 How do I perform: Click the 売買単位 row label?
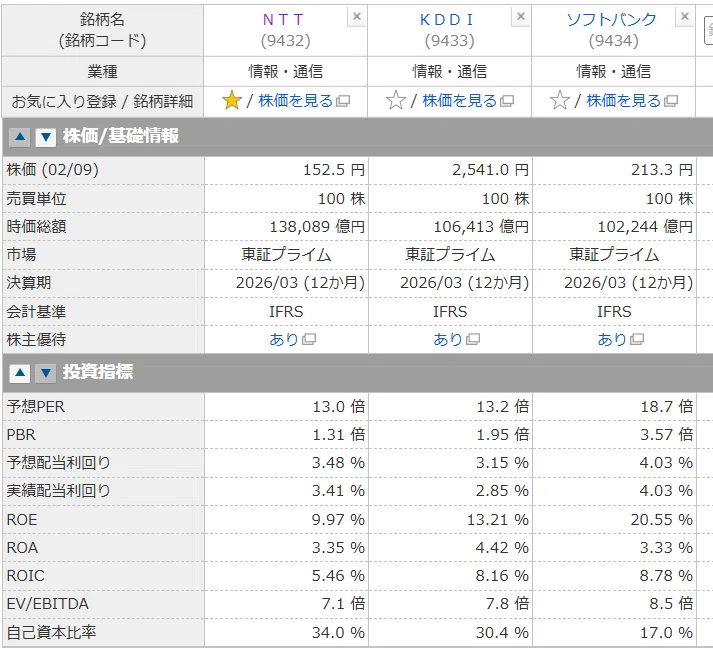point(36,198)
